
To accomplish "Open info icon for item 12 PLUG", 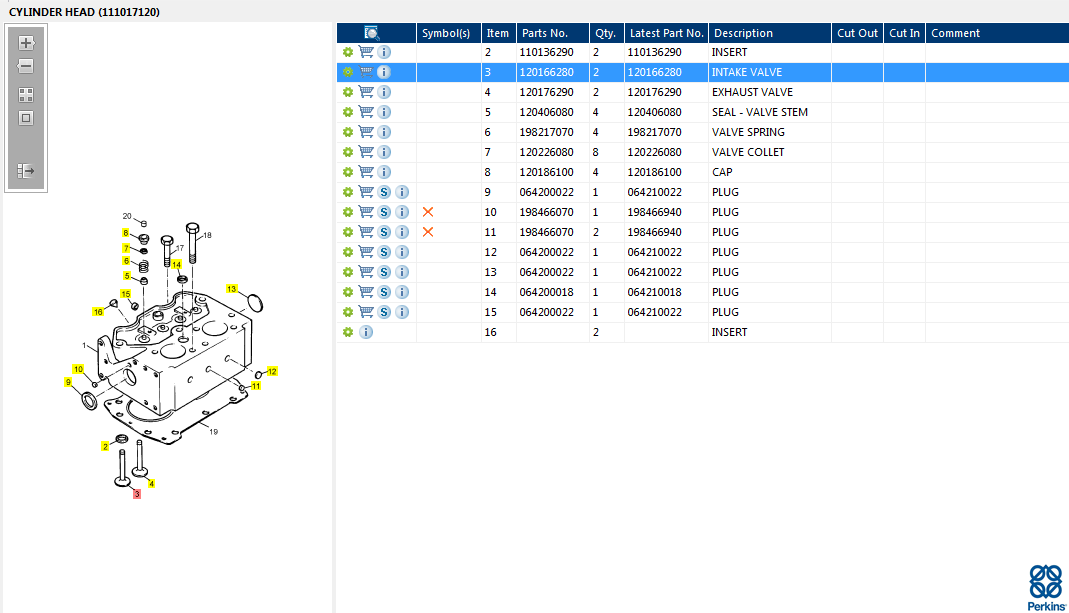I will pyautogui.click(x=402, y=252).
